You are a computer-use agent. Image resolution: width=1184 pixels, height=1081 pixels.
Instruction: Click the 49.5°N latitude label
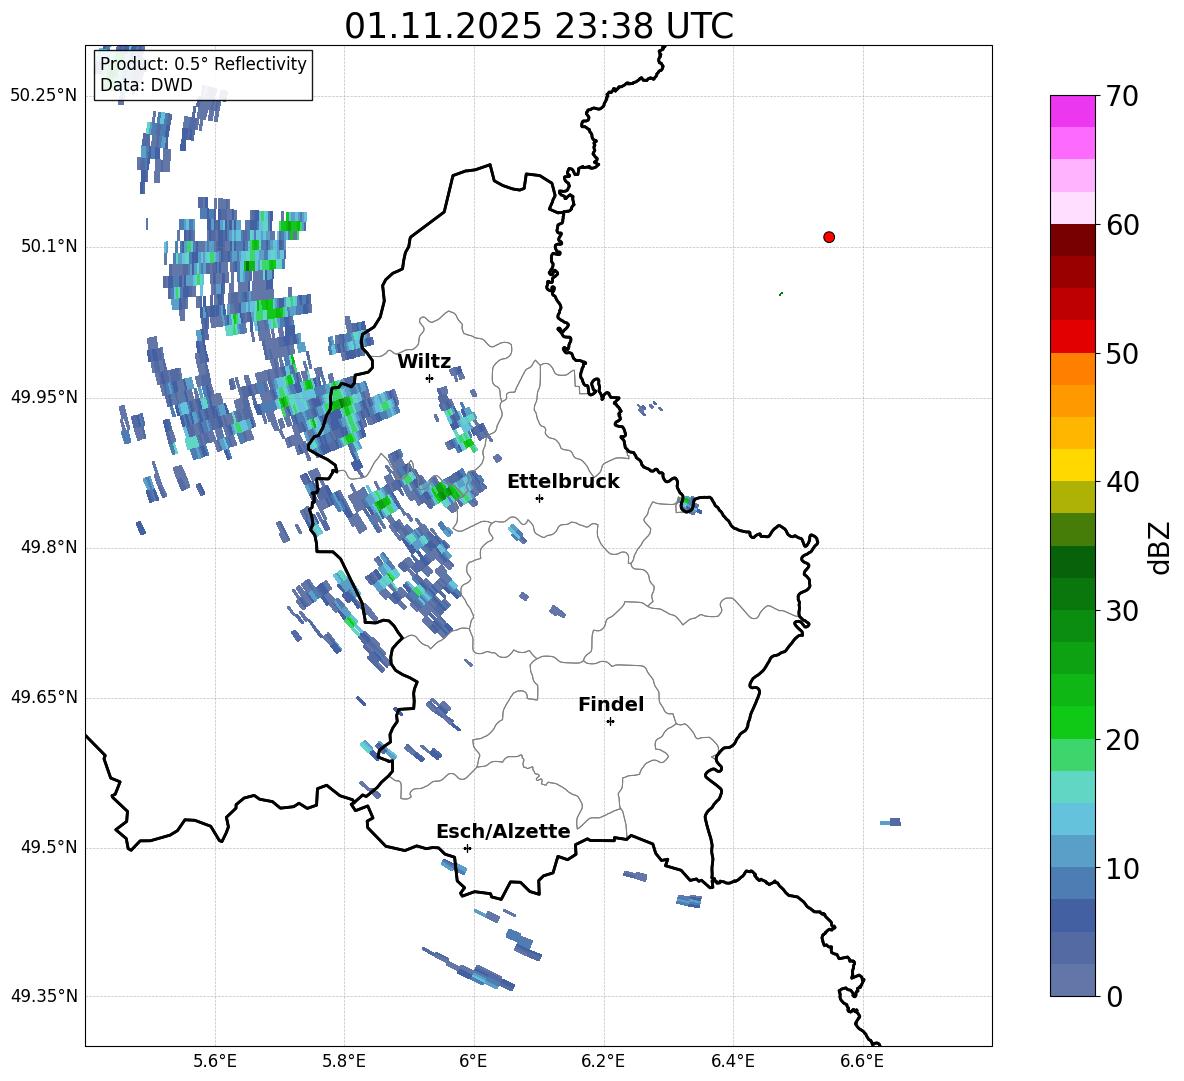click(x=49, y=847)
